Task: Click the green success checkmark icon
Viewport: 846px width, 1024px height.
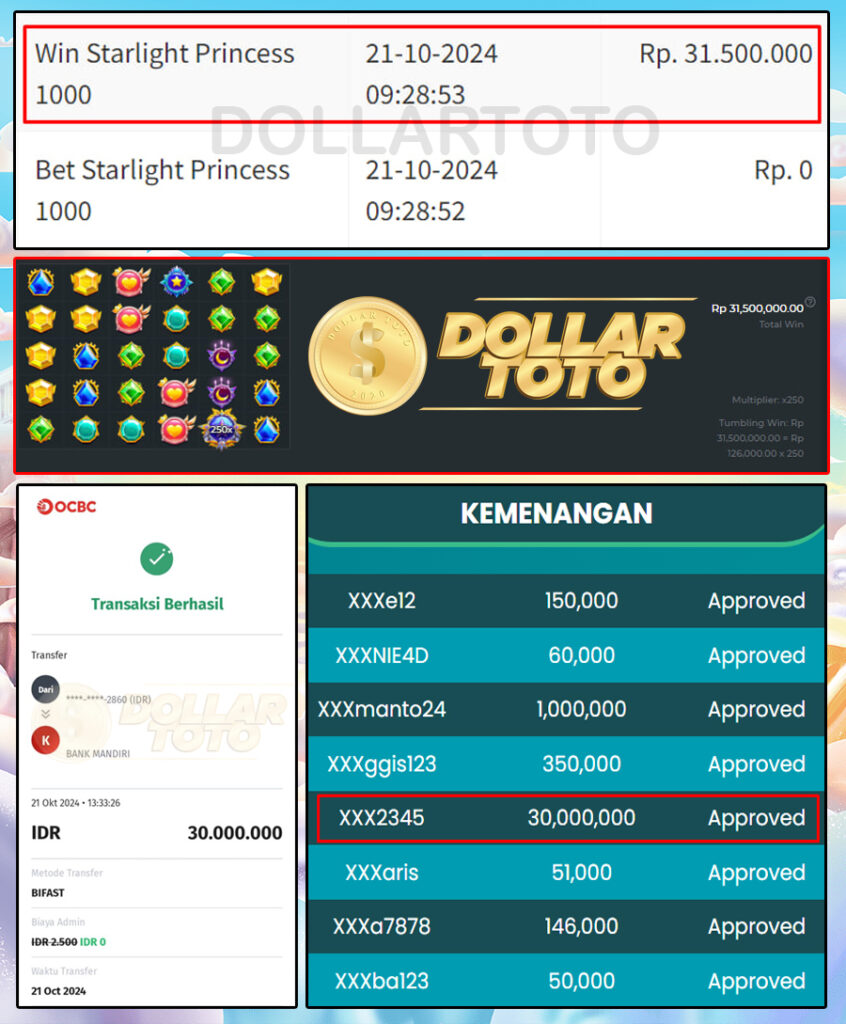Action: [x=157, y=559]
